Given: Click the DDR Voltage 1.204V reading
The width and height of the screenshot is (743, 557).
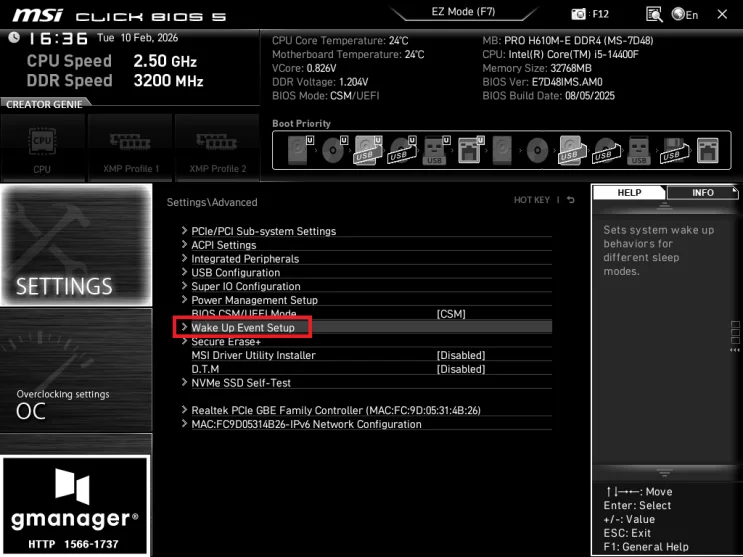Looking at the screenshot, I should point(320,82).
